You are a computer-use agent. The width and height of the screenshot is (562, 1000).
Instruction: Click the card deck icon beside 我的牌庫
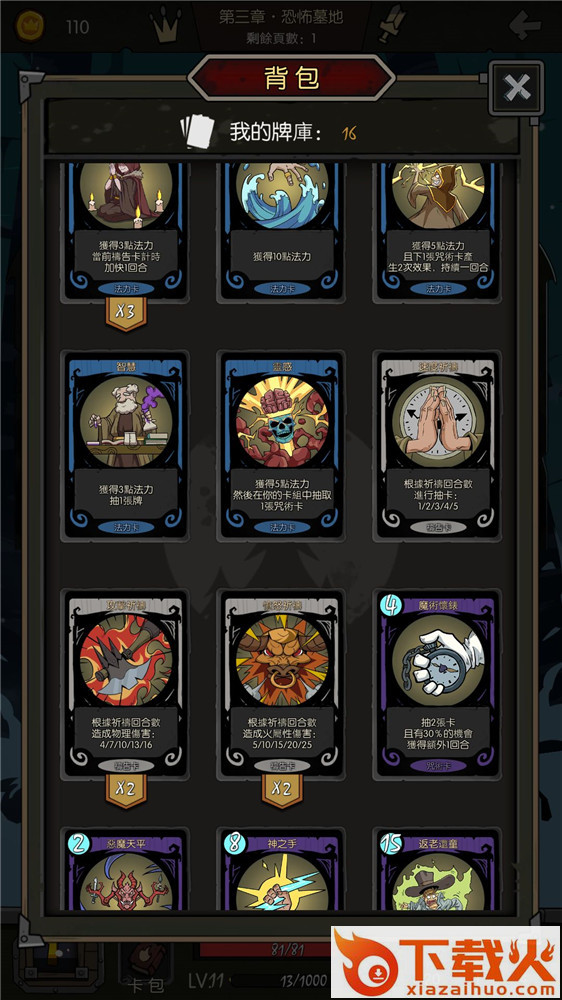tap(196, 131)
